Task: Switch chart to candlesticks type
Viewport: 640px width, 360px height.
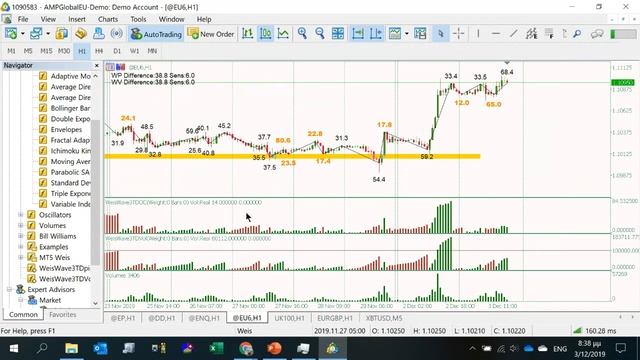Action: coord(265,34)
